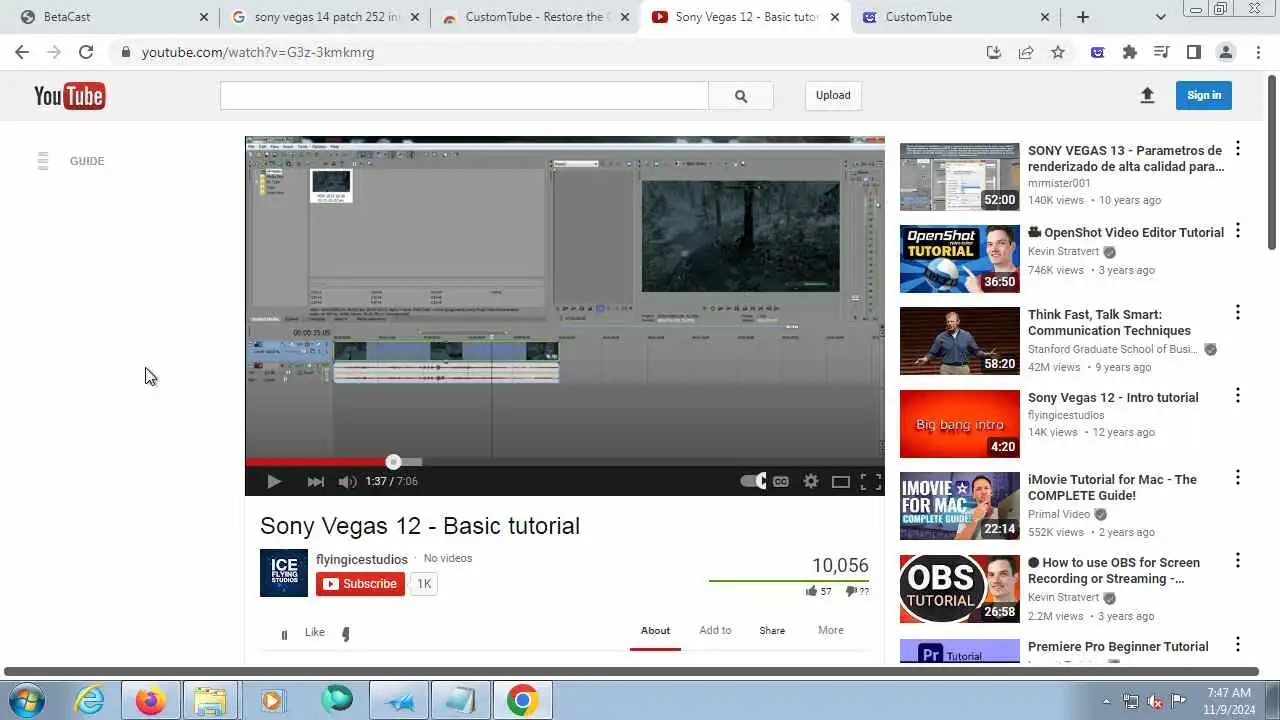The height and width of the screenshot is (720, 1280).
Task: Select the About tab
Action: coord(655,631)
